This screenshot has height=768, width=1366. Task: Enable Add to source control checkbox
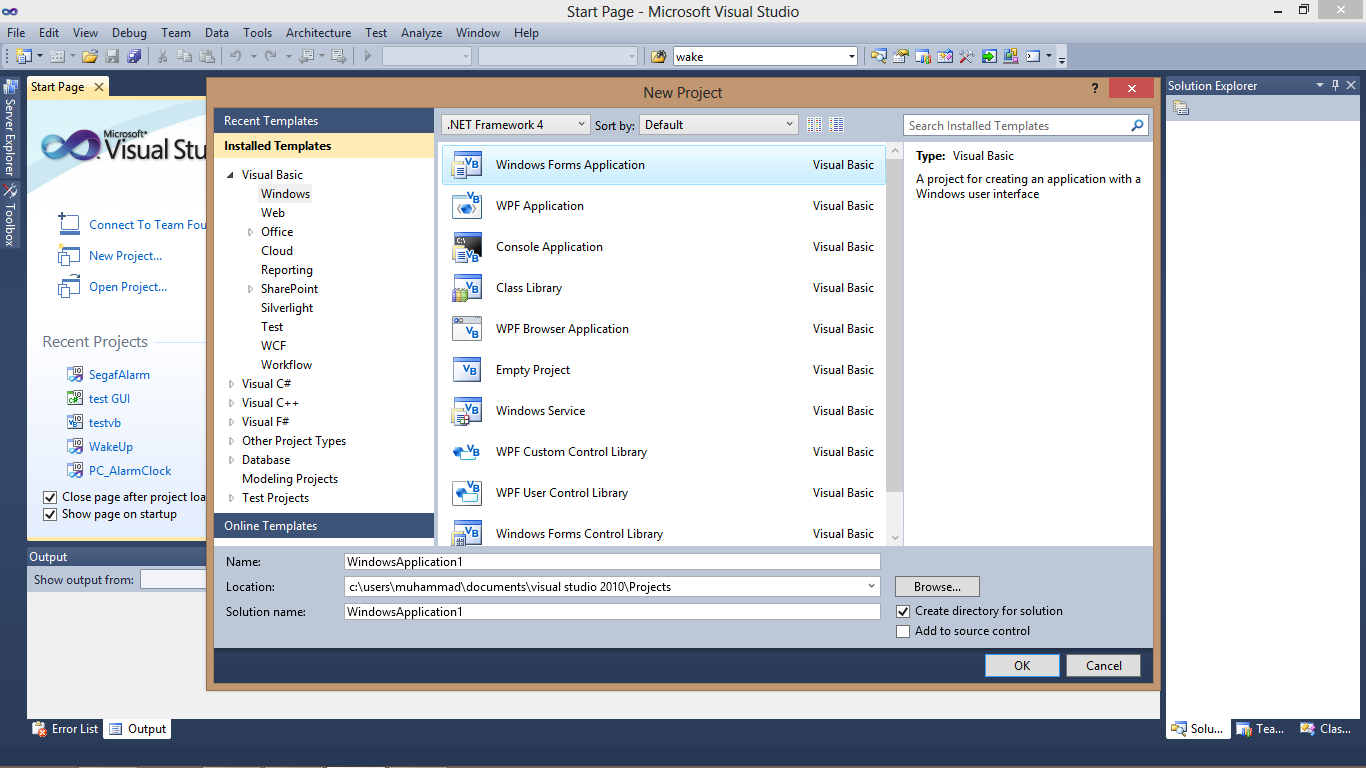pos(903,631)
